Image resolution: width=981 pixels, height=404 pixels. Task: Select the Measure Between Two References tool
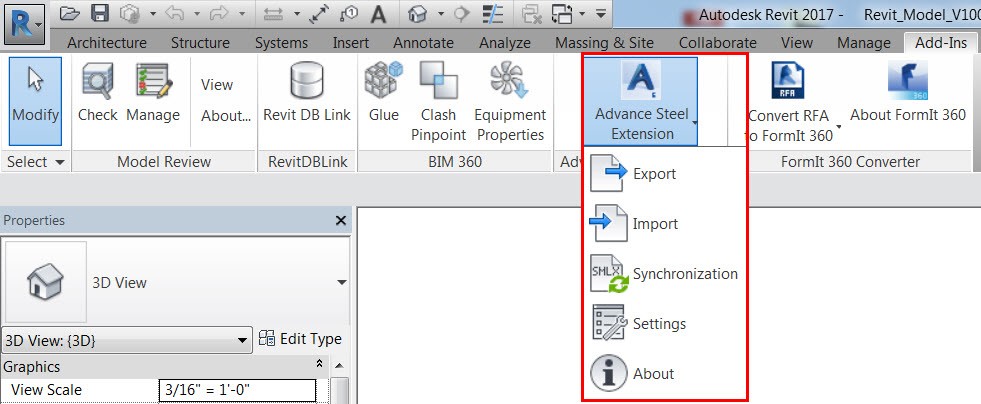point(275,14)
